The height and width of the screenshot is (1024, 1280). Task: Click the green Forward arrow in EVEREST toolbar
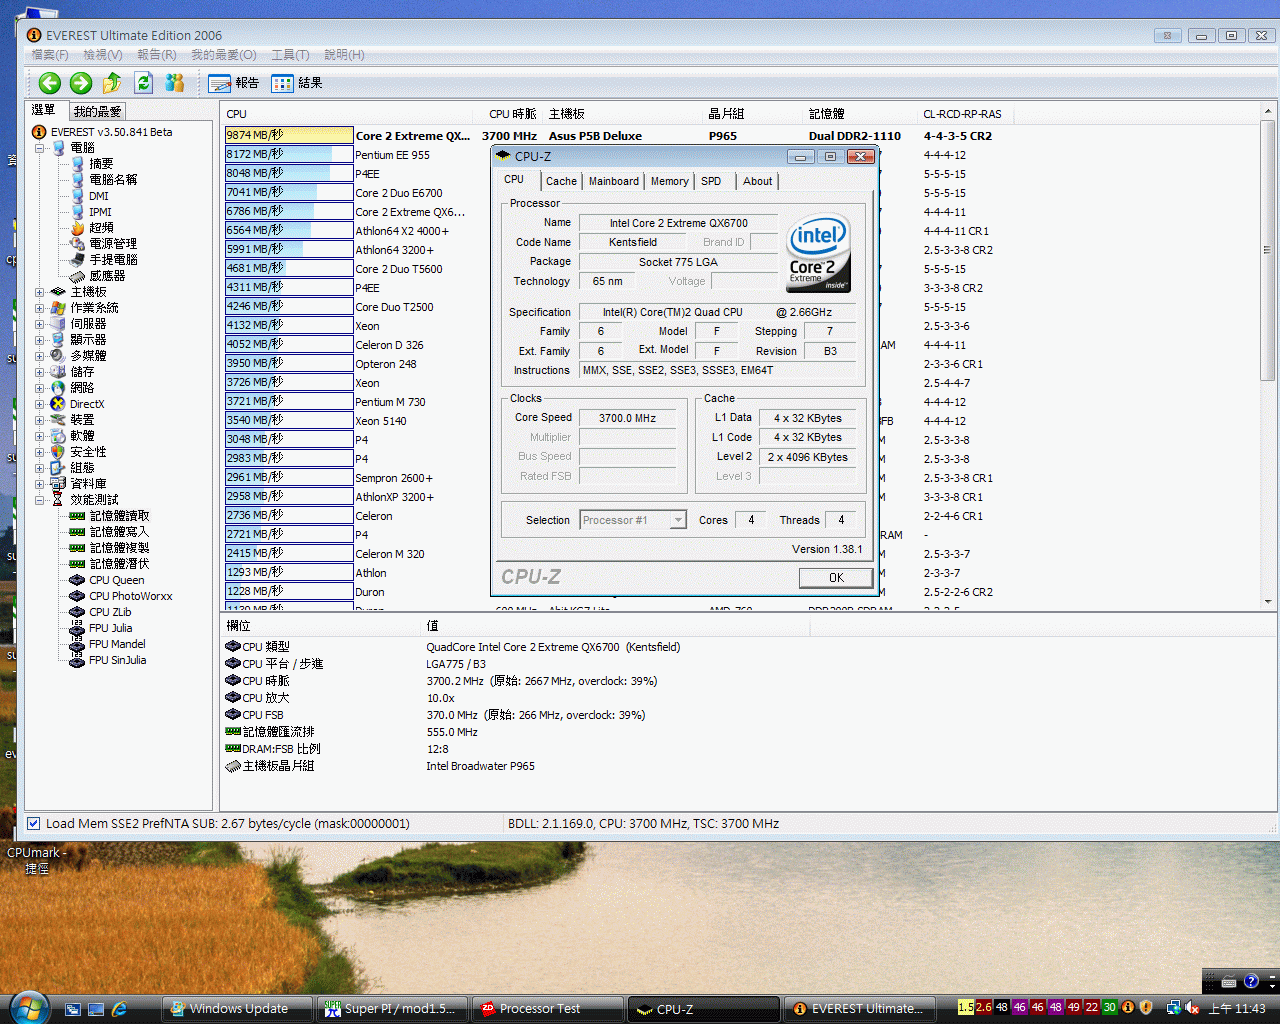(x=81, y=84)
